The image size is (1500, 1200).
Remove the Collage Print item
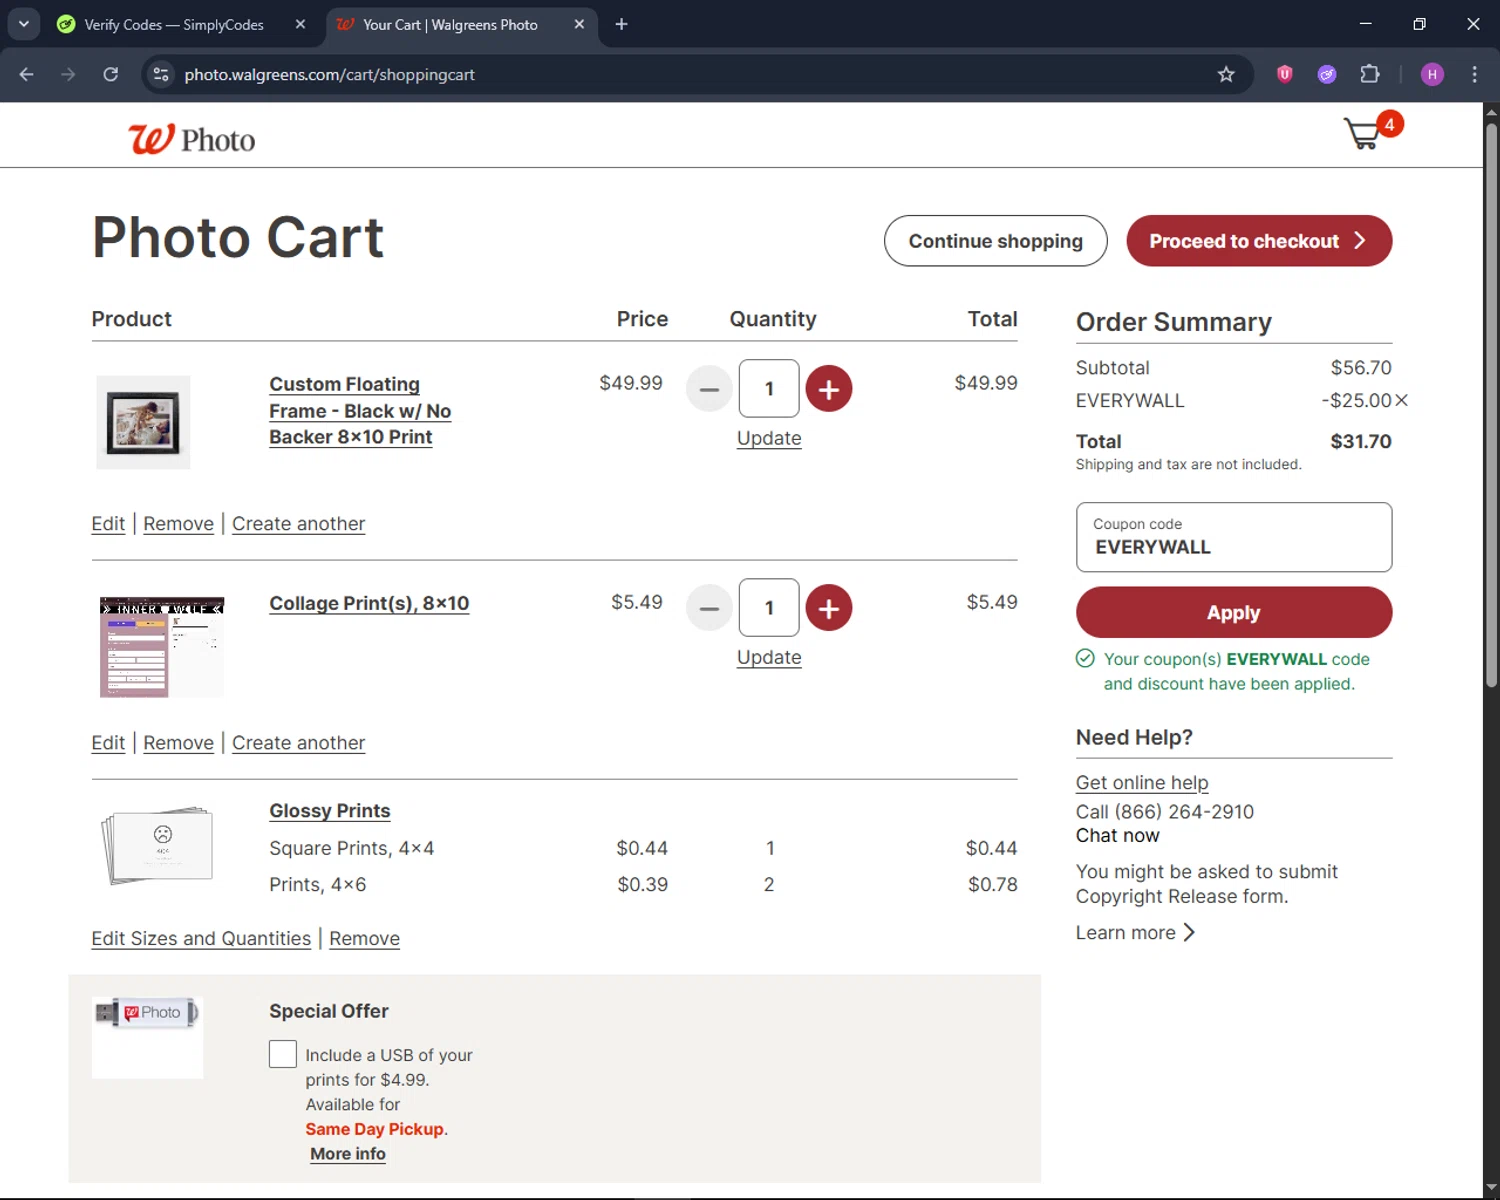178,743
